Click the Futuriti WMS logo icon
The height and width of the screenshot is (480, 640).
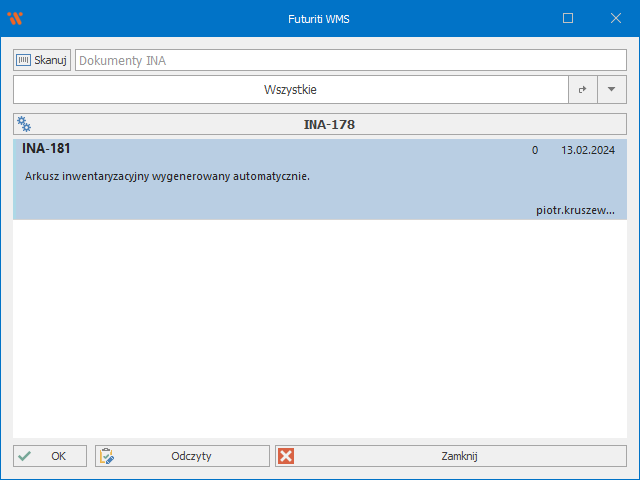(14, 18)
